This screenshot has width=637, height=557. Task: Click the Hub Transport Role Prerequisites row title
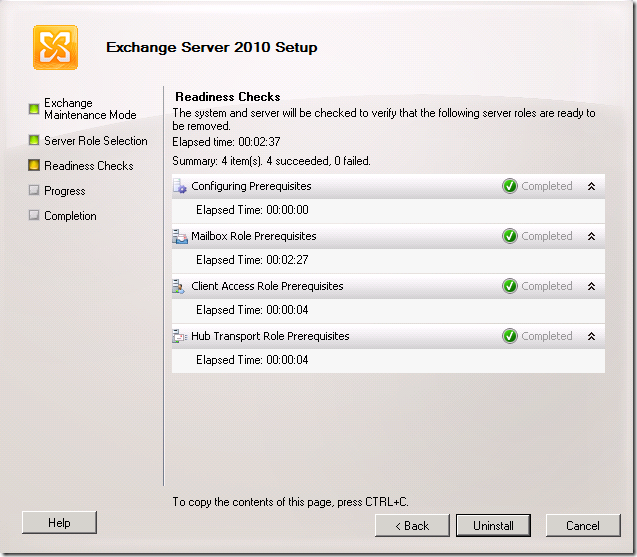pyautogui.click(x=270, y=336)
